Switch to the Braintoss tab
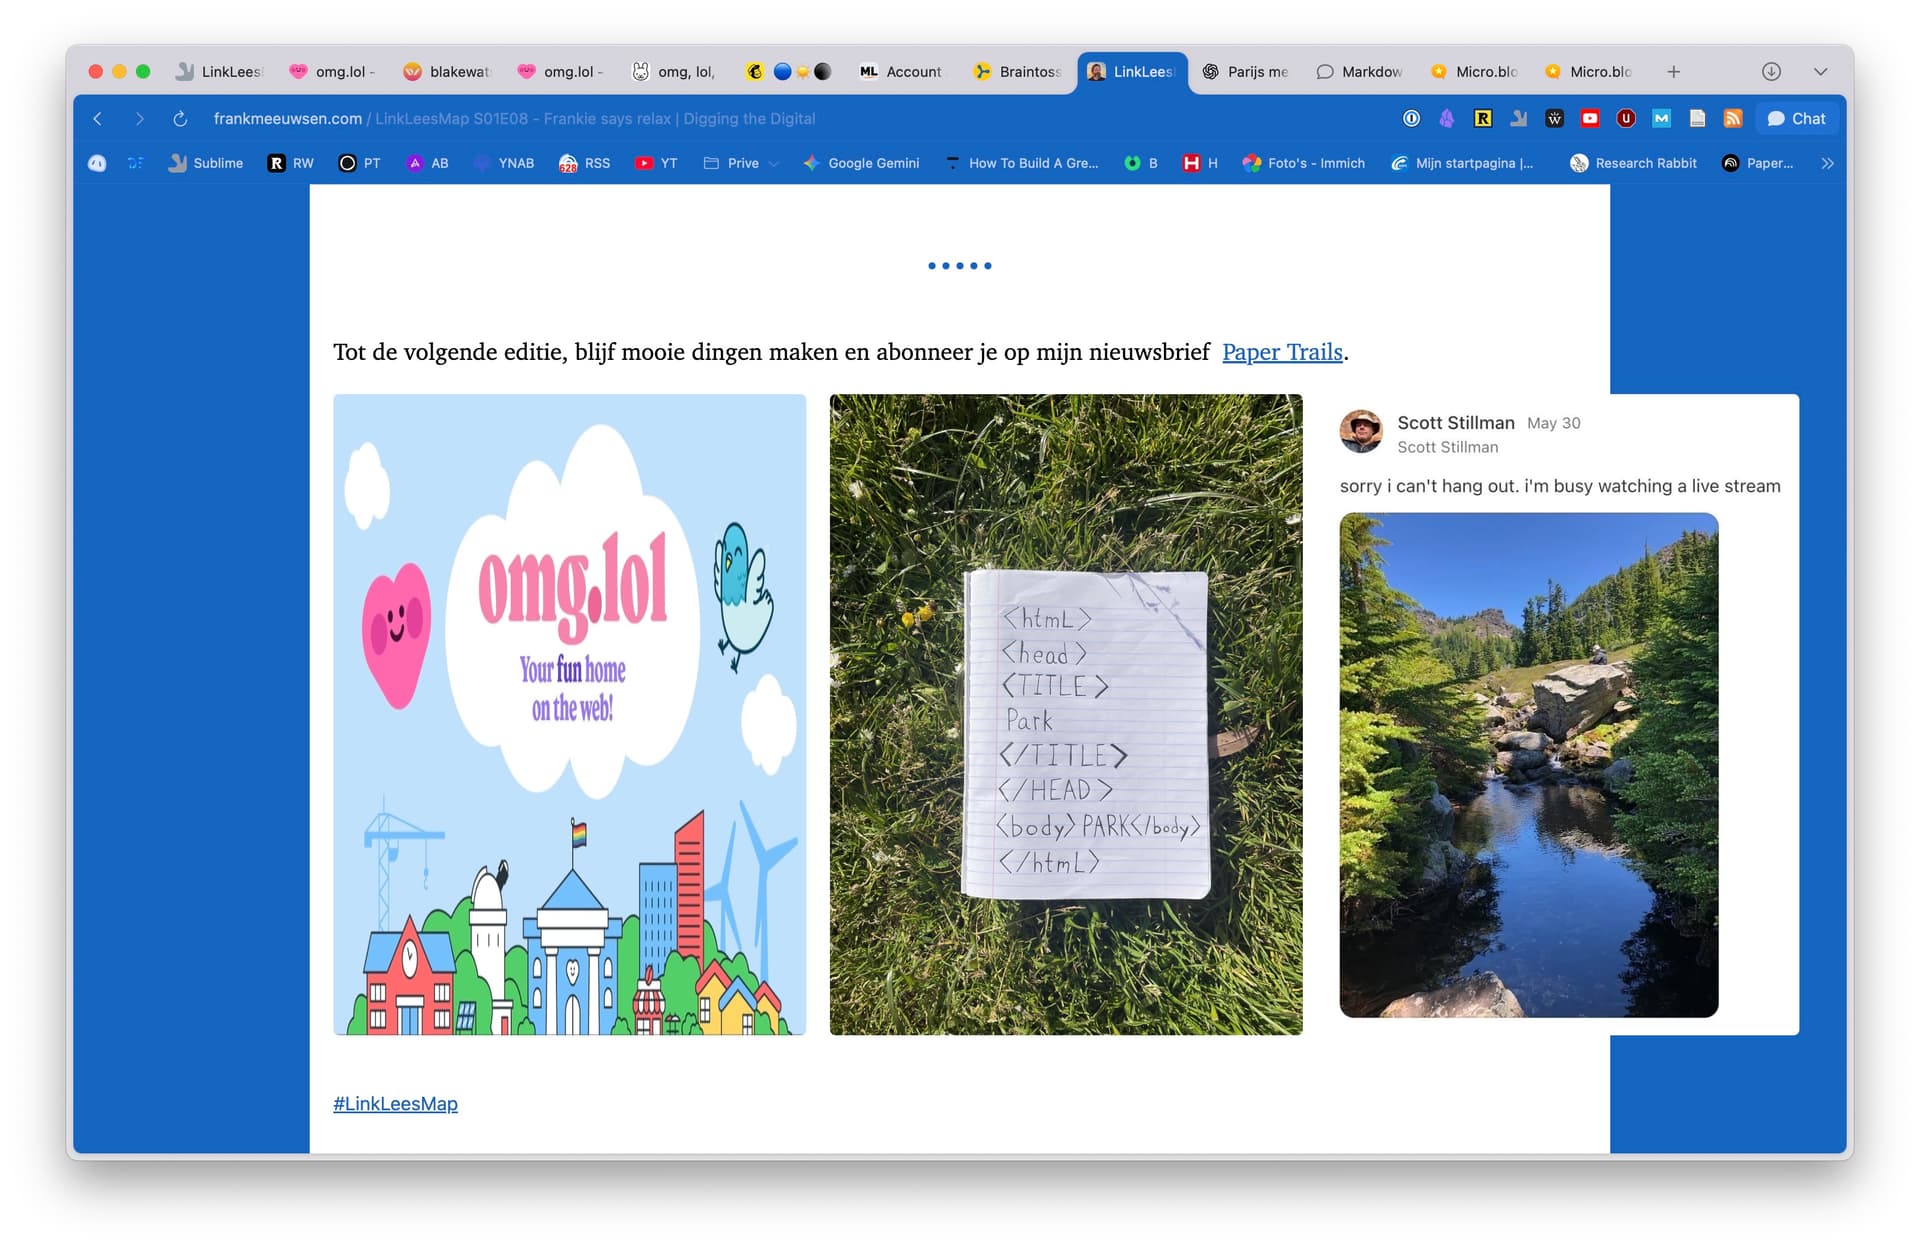The image size is (1920, 1248). 1018,71
